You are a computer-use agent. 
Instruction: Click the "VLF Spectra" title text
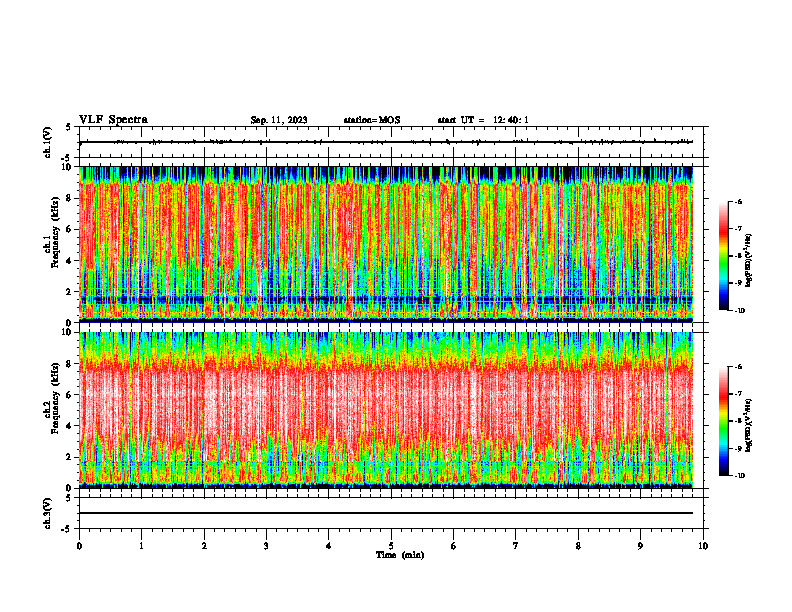(x=113, y=120)
